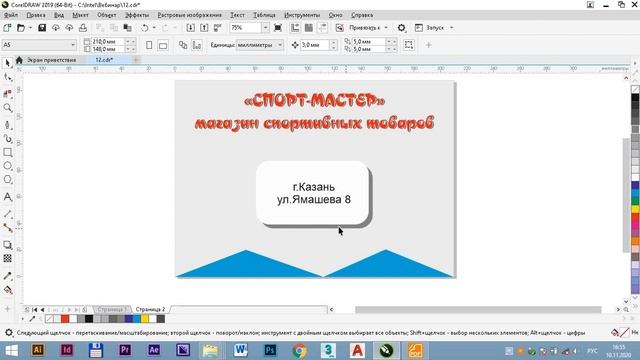640x360 pixels.
Task: Open a document via folder icon
Action: [21, 28]
